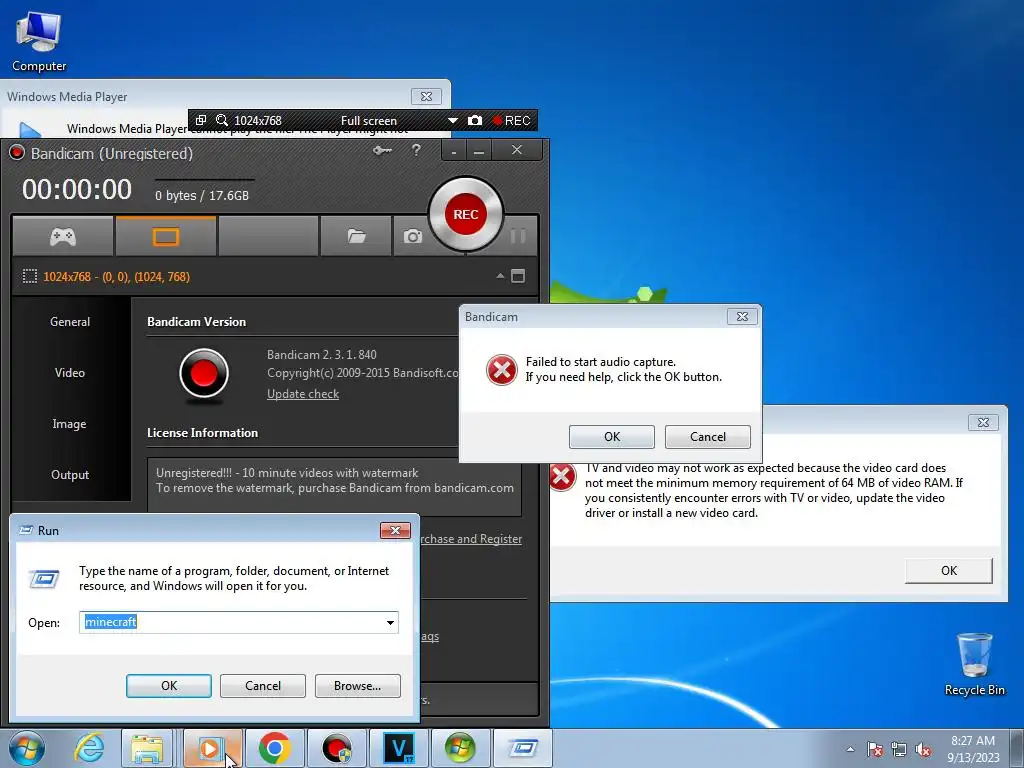Open the Image settings tab
Image resolution: width=1024 pixels, height=768 pixels.
click(70, 423)
